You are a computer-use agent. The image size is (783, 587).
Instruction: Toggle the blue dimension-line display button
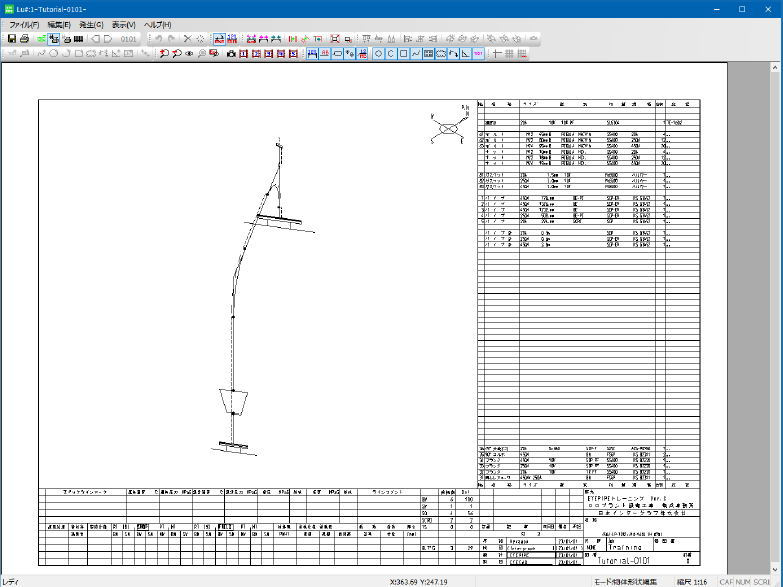(x=313, y=53)
